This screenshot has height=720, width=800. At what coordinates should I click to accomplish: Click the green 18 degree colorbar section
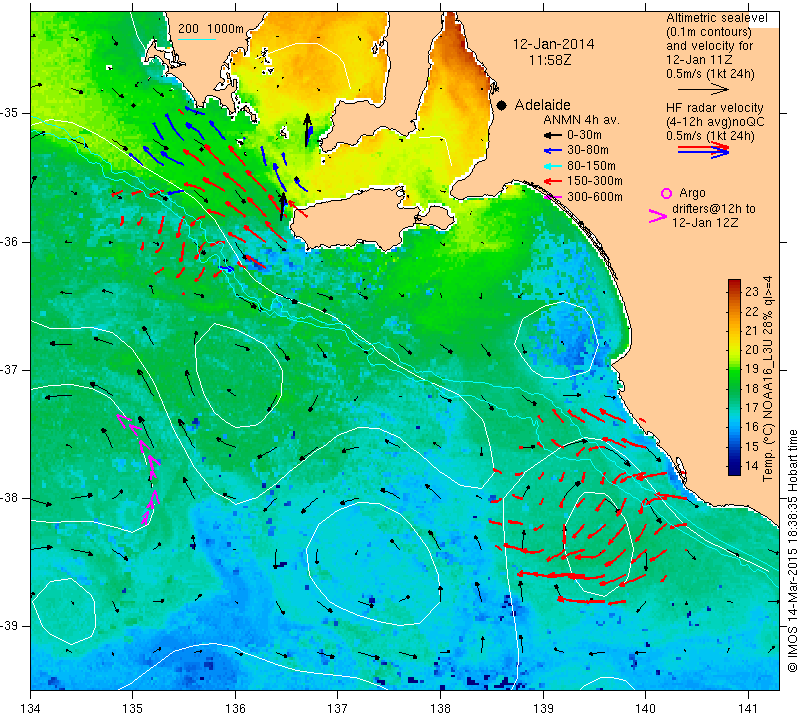click(734, 388)
